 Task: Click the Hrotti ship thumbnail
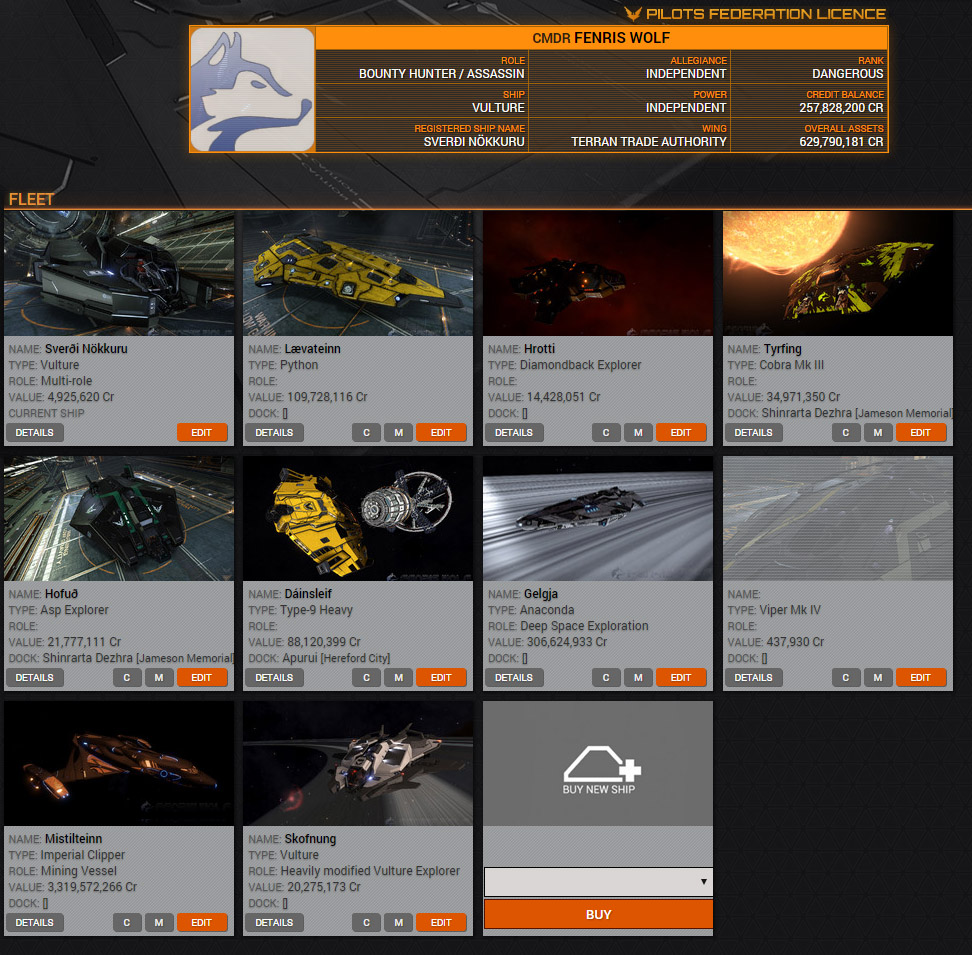[598, 273]
